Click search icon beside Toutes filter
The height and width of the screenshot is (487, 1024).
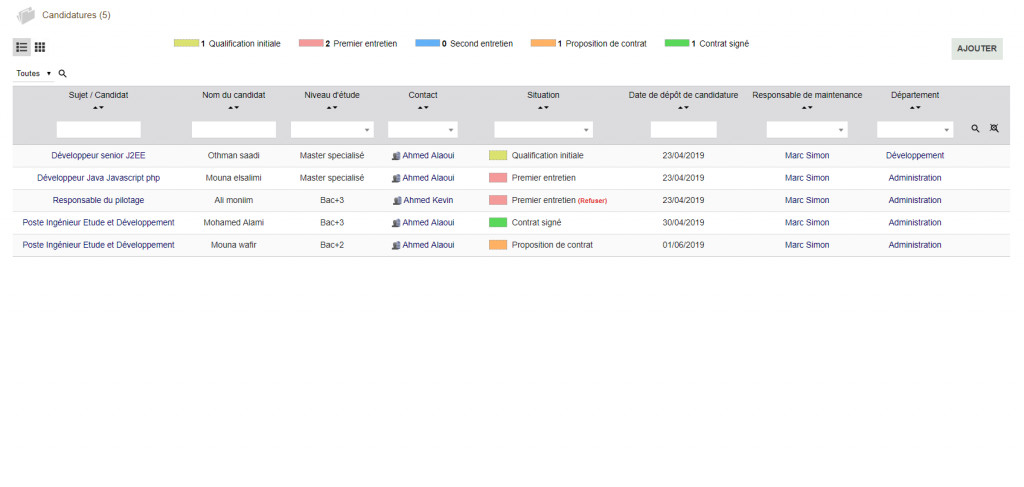click(62, 74)
